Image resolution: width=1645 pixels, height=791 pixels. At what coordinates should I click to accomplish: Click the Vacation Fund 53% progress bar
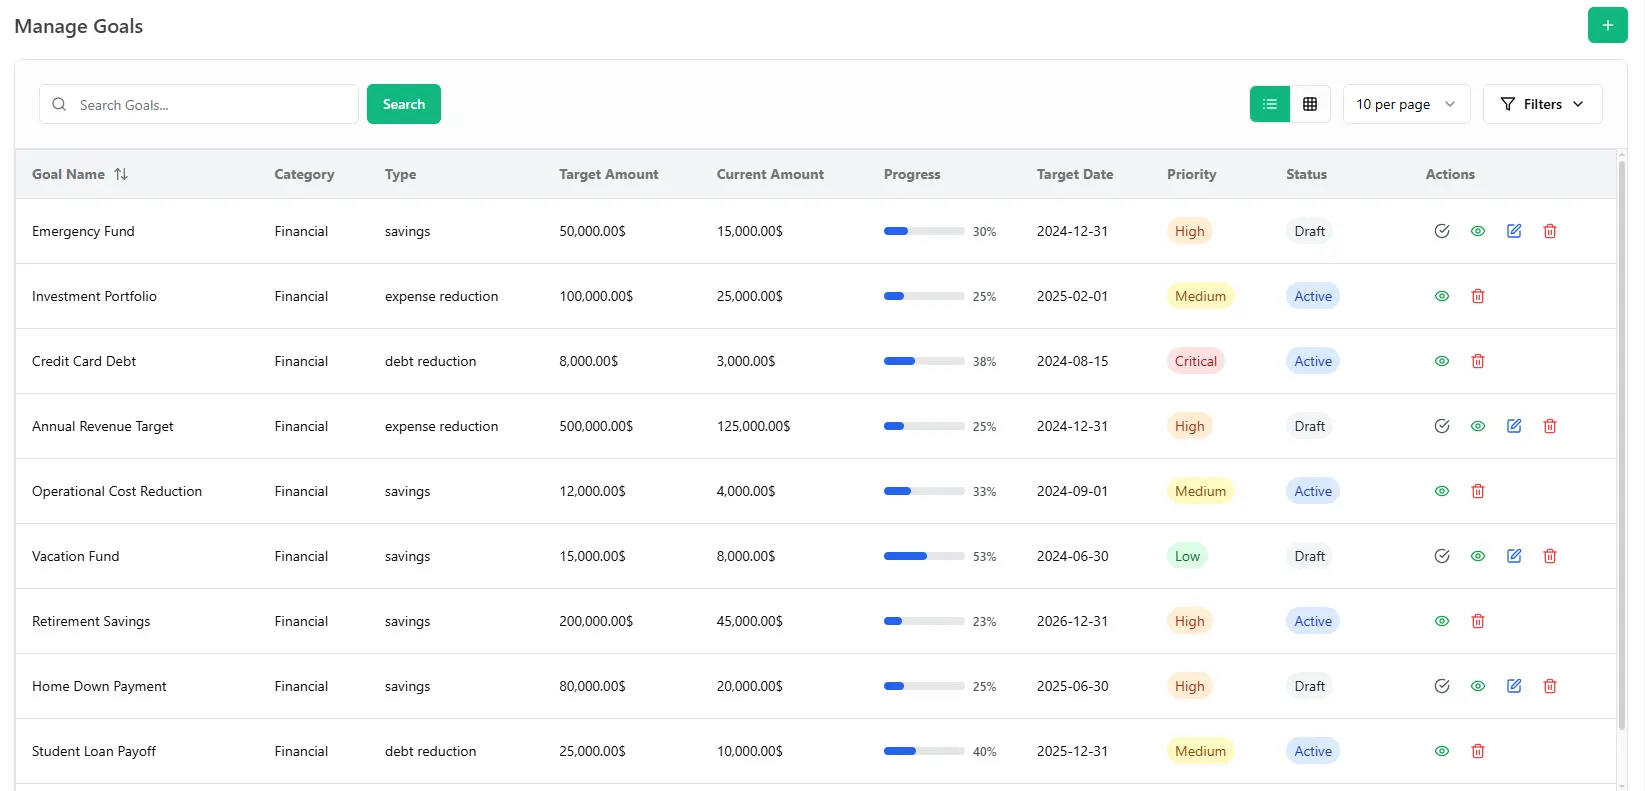[924, 556]
